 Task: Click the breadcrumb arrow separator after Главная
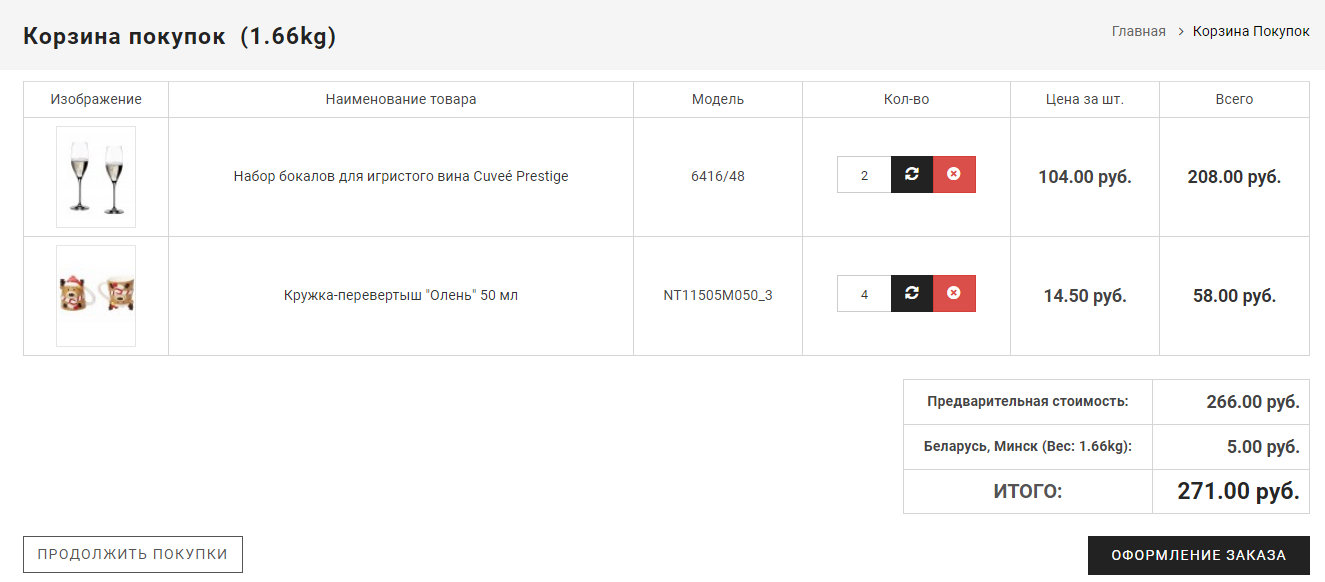click(1180, 32)
